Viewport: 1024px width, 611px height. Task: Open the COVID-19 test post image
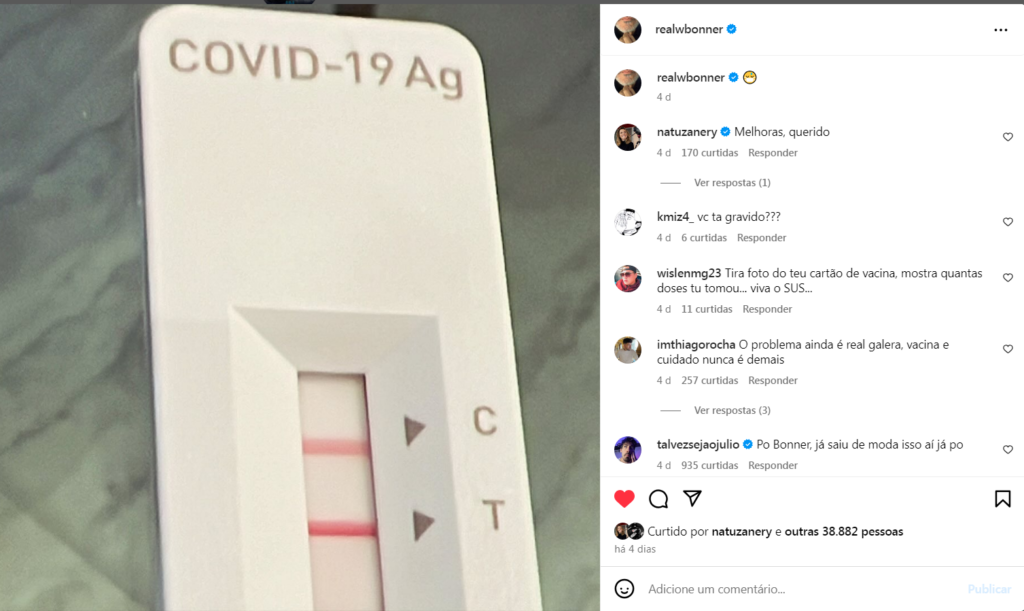coord(300,307)
